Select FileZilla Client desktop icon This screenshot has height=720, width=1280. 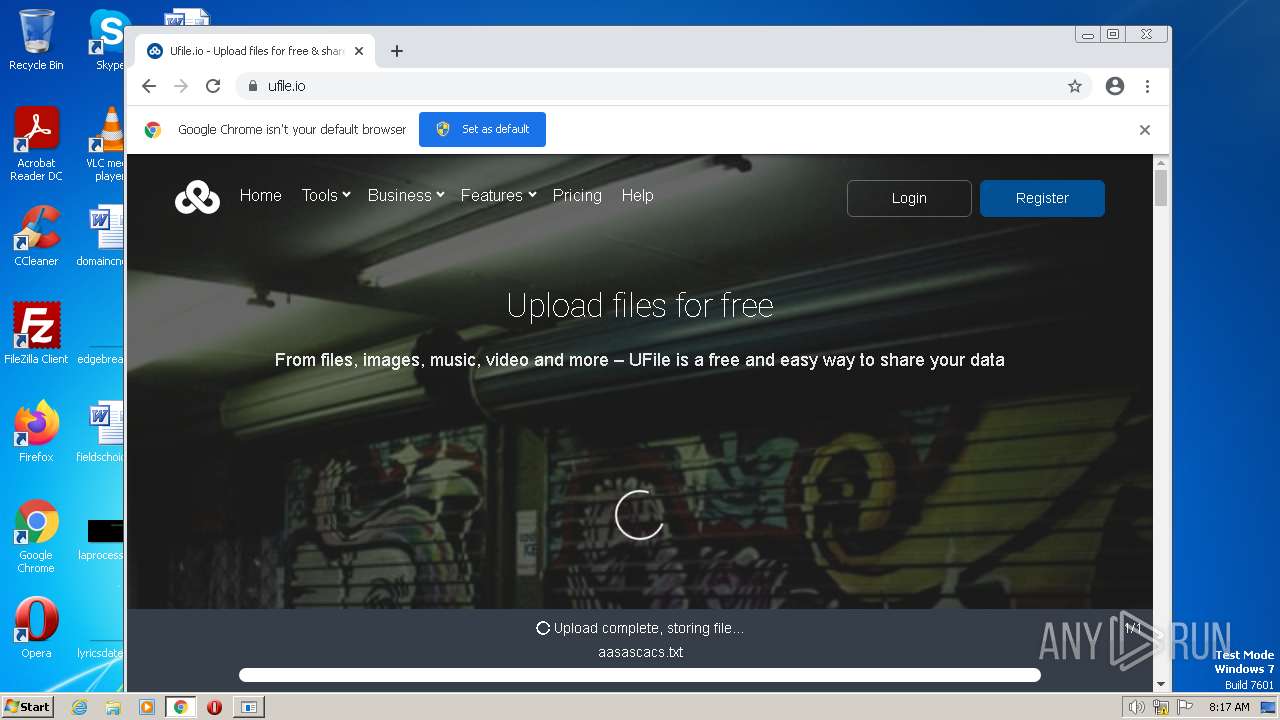[x=36, y=333]
